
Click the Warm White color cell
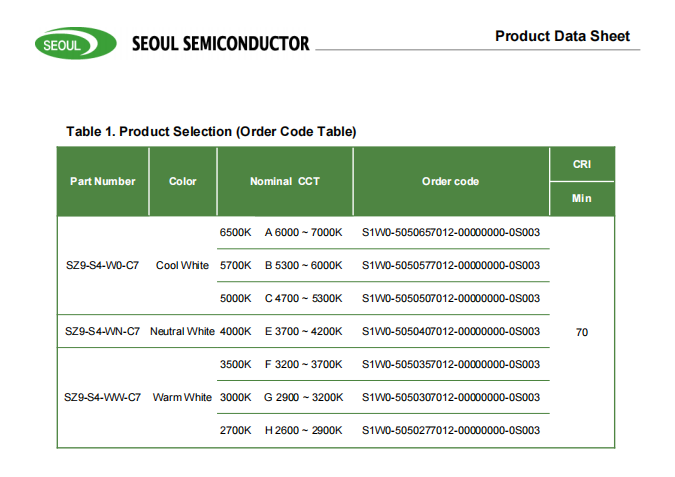click(x=183, y=397)
